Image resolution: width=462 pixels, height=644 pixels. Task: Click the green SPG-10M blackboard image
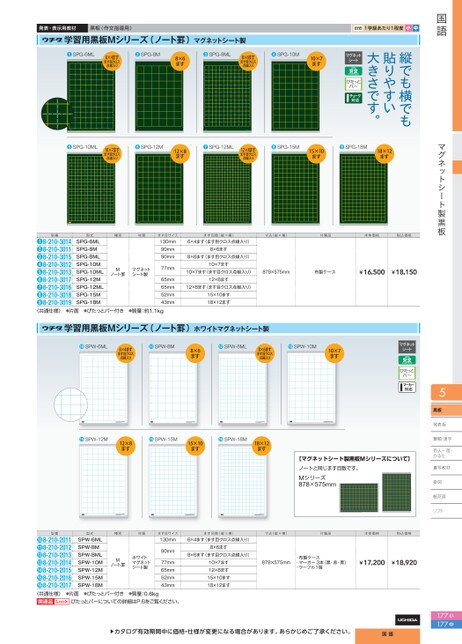coord(295,97)
